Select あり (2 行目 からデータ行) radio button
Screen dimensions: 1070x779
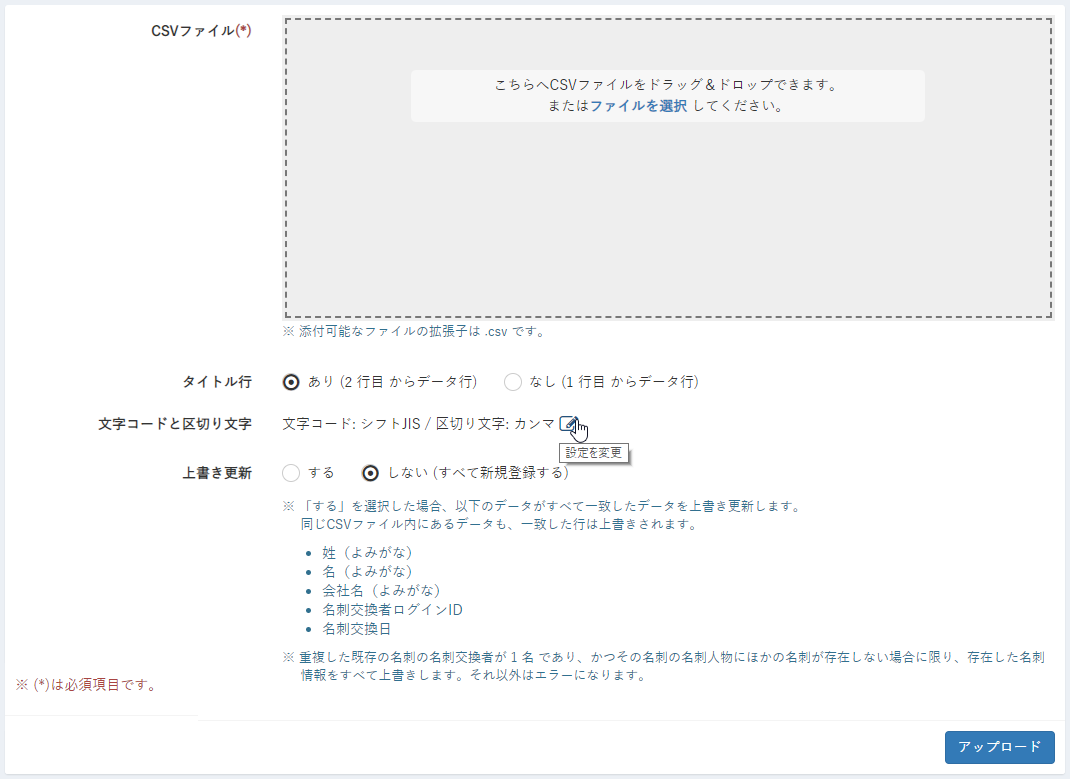[x=291, y=382]
